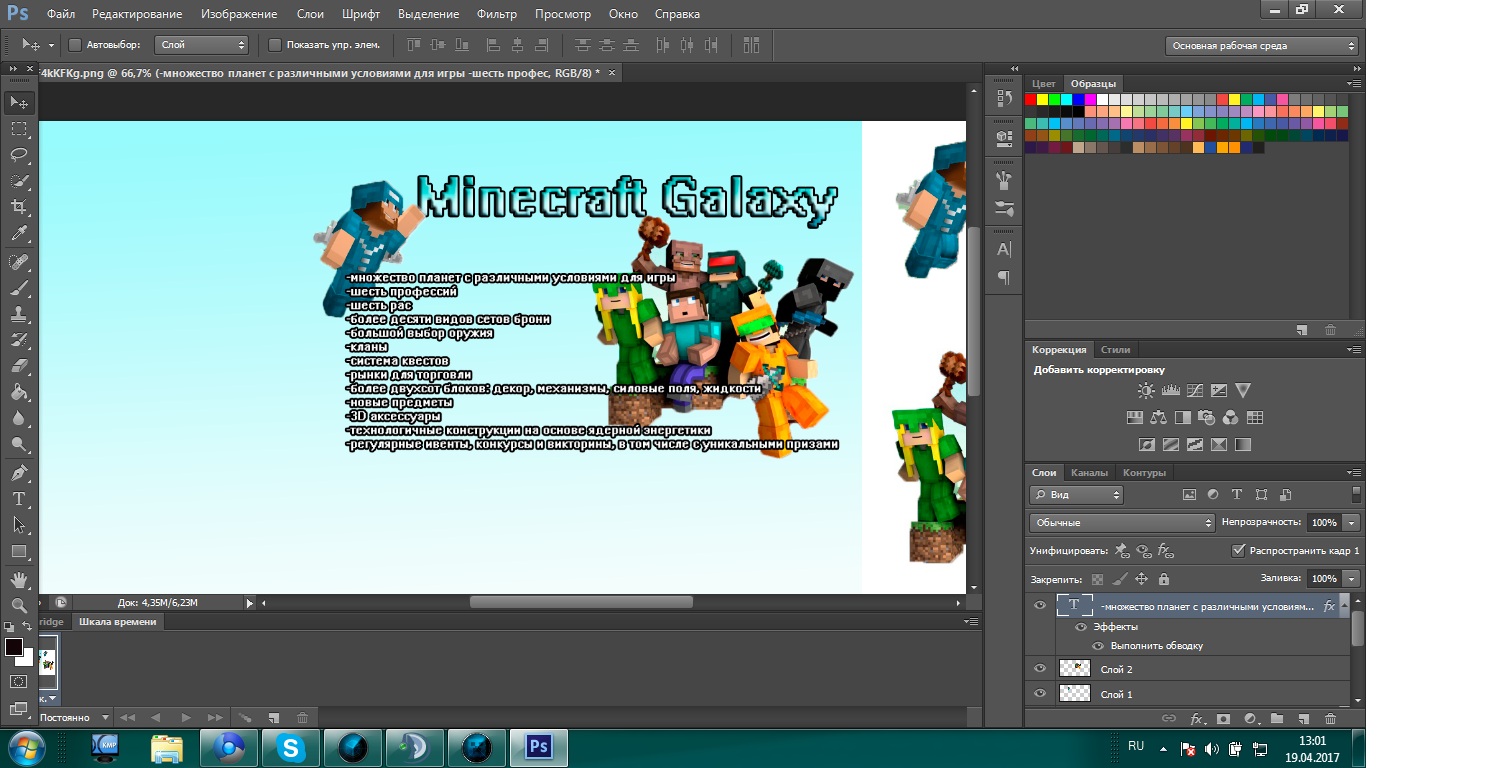Select the Eyedropper tool
The image size is (1502, 768).
[19, 234]
